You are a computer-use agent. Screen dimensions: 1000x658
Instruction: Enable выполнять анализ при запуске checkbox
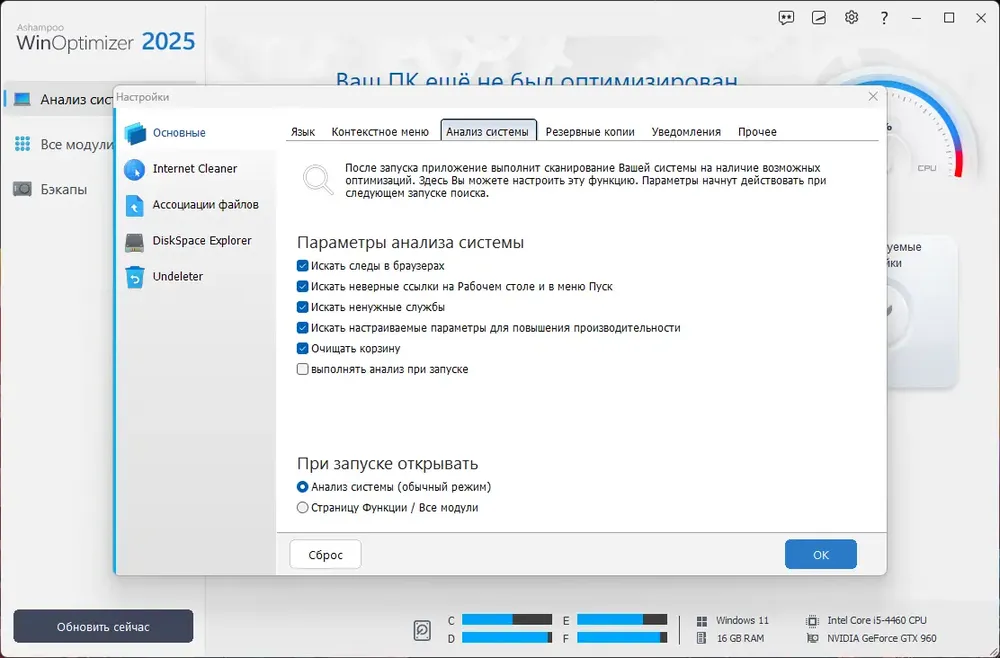303,369
